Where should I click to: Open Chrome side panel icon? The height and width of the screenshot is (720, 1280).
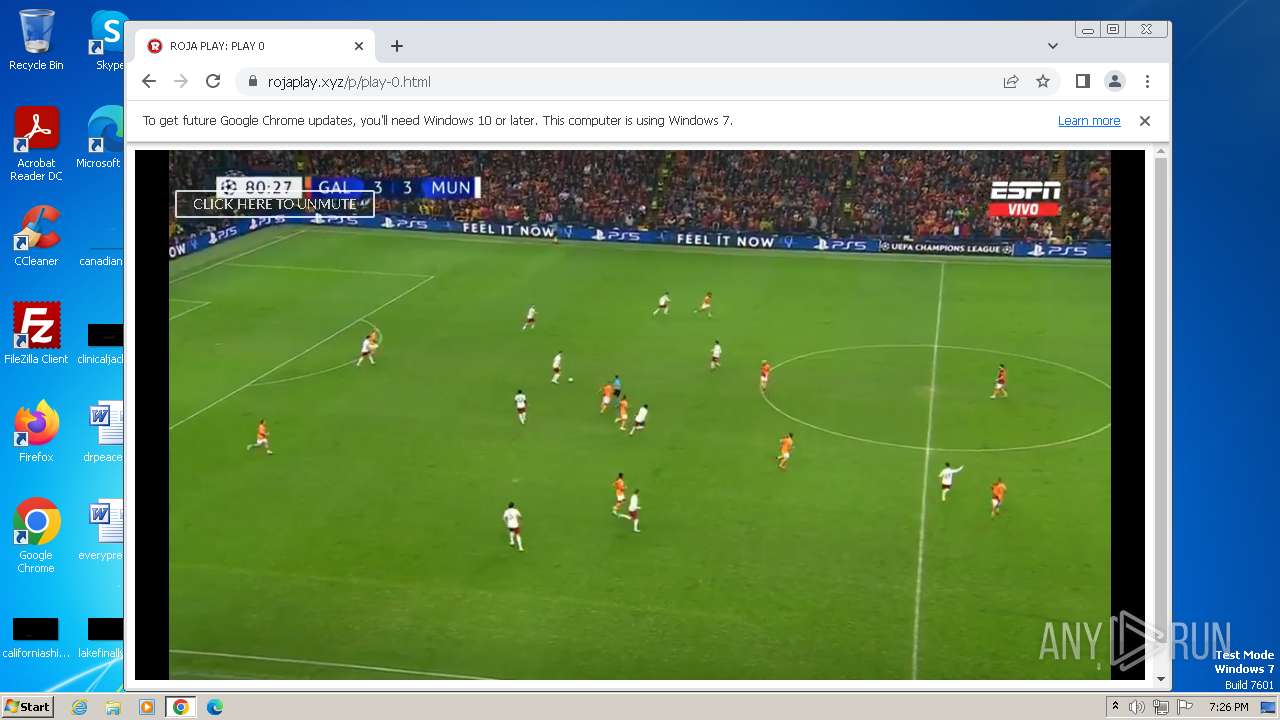pyautogui.click(x=1083, y=82)
